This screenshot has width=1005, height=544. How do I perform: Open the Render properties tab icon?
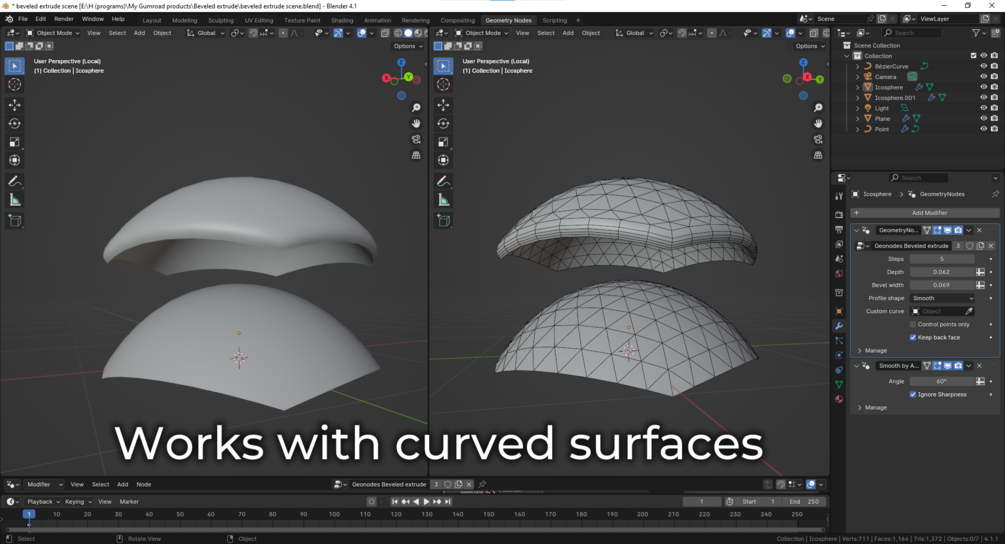pyautogui.click(x=839, y=215)
